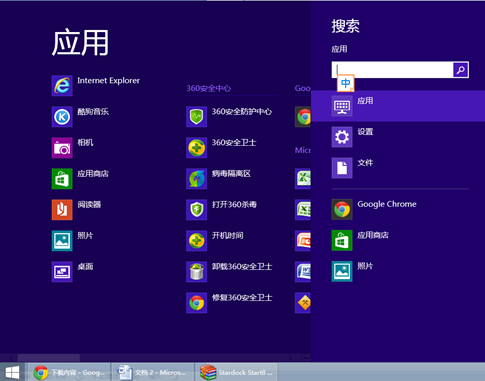Launch 打开360杀毒
Screen dimensions: 485x381
pyautogui.click(x=221, y=210)
